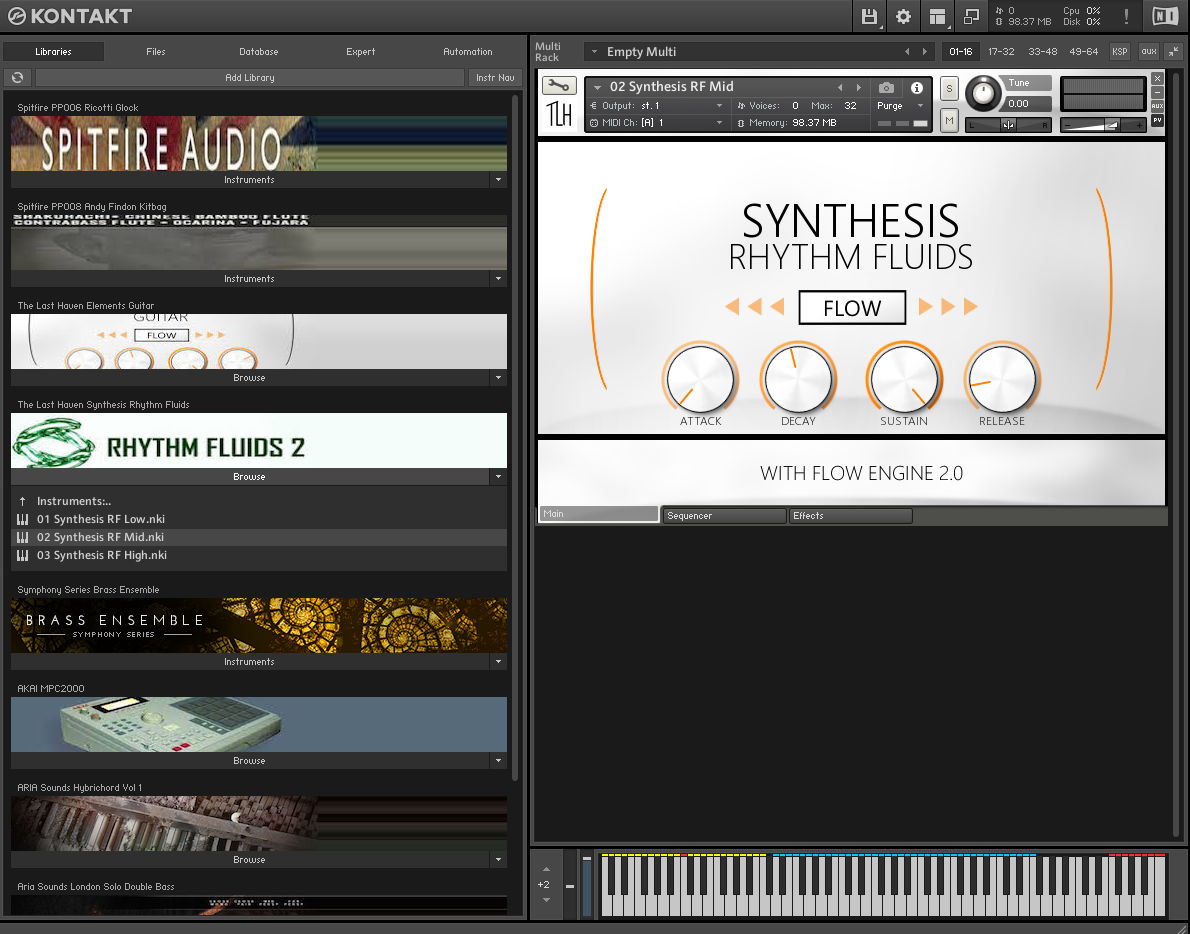Select previous instrument arrow for 02 Synthesis RF Mid
Screen dimensions: 1190x934
point(840,87)
